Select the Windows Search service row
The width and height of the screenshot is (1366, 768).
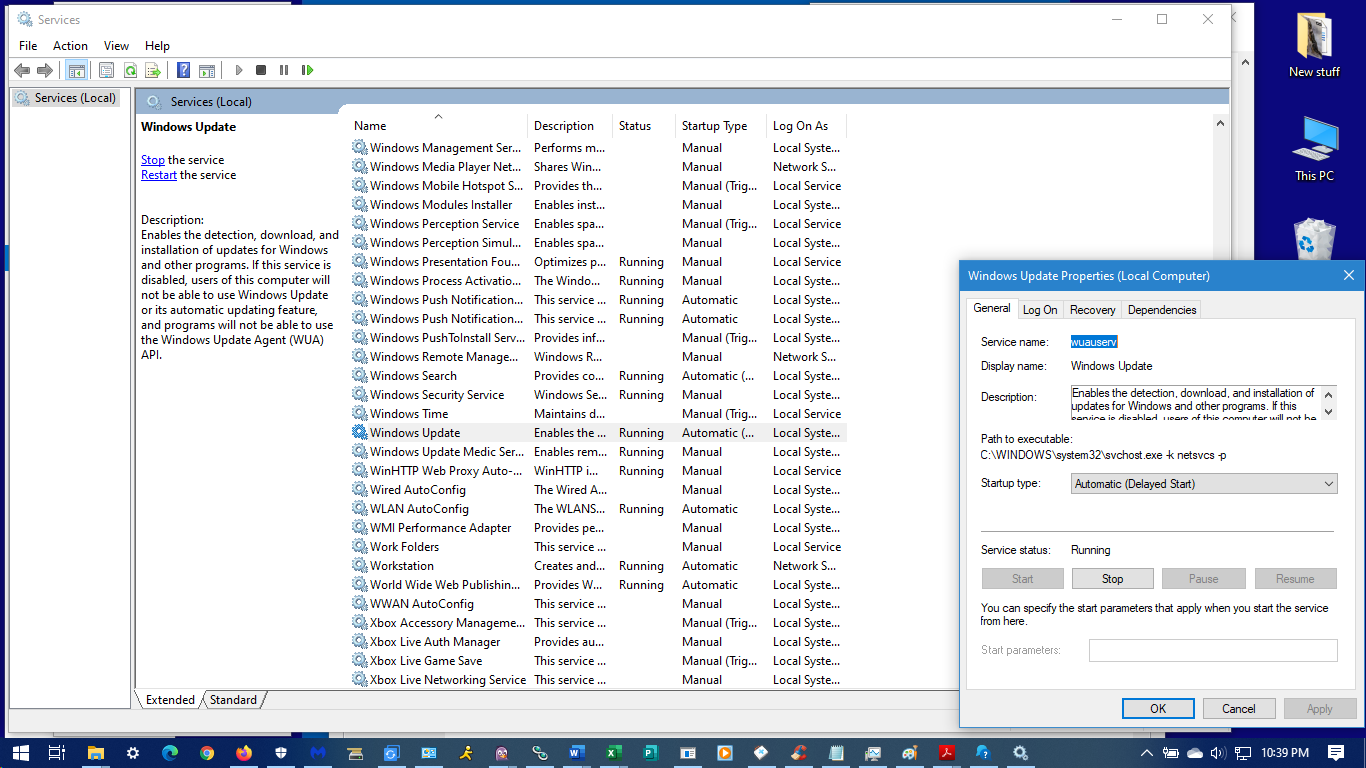click(599, 376)
